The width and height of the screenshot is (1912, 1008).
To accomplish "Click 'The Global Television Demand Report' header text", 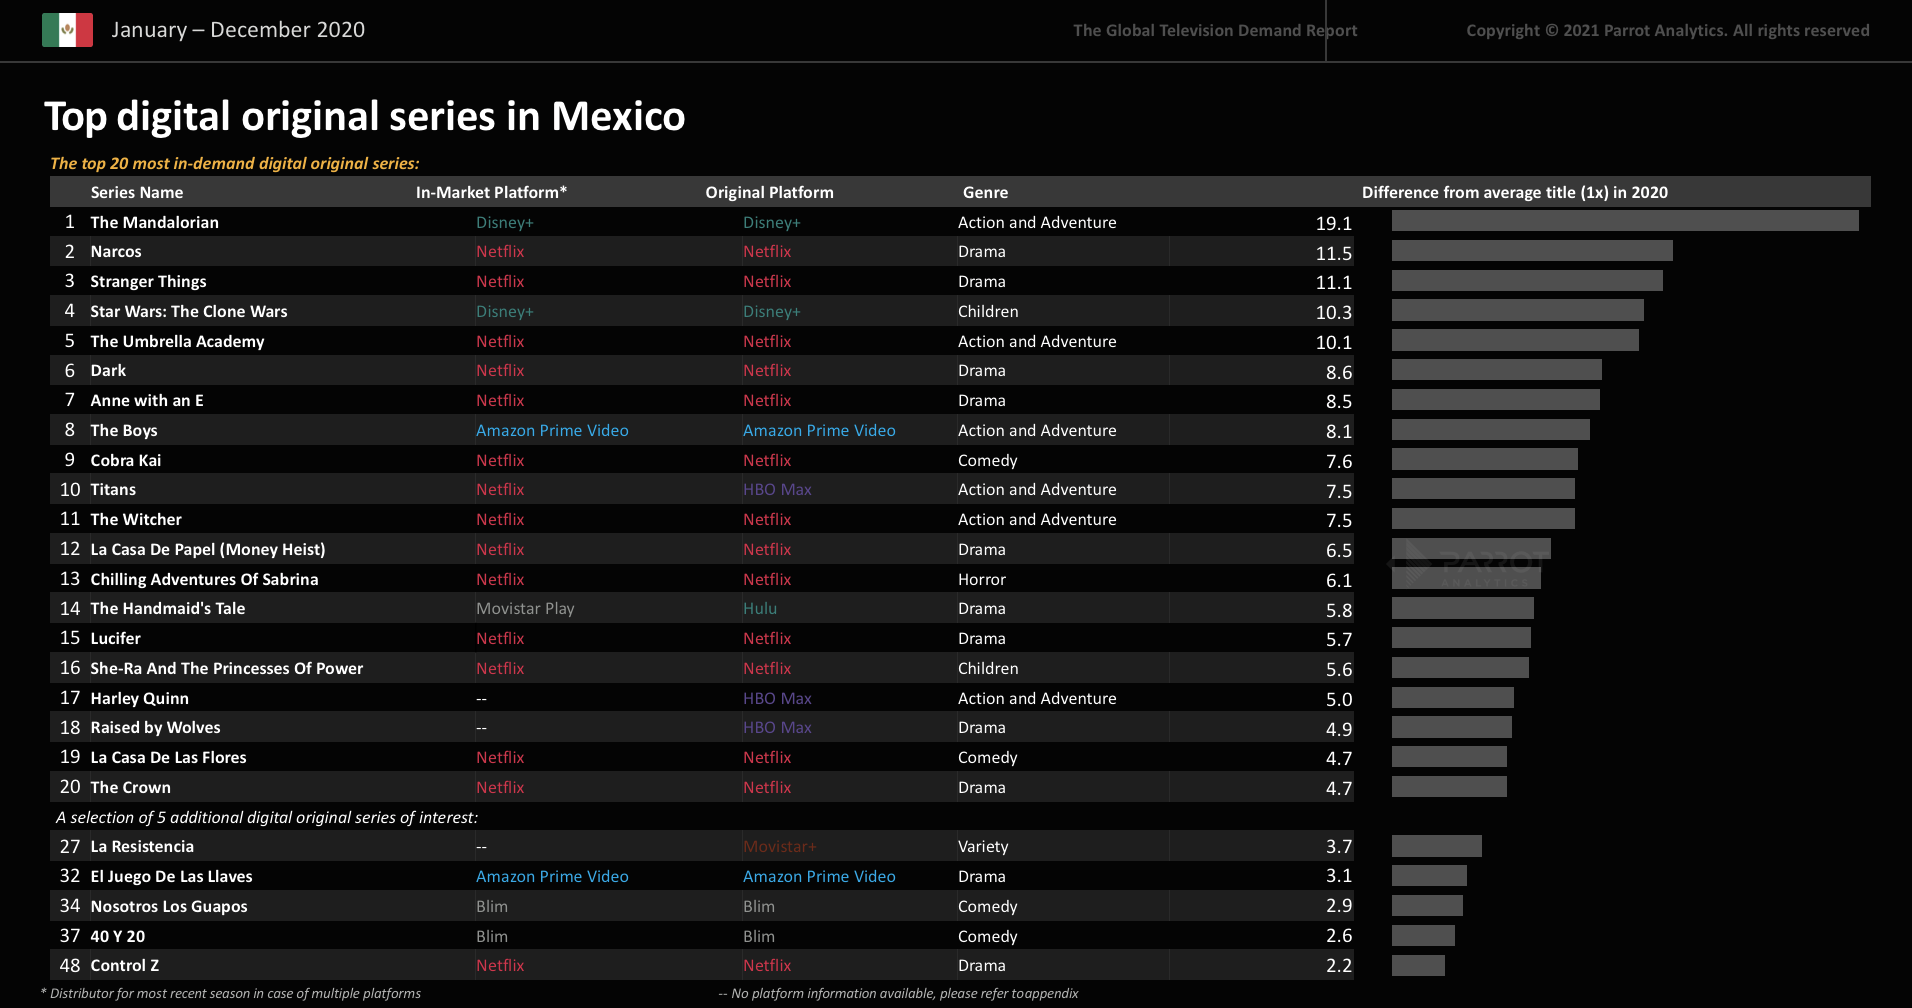I will point(1215,31).
